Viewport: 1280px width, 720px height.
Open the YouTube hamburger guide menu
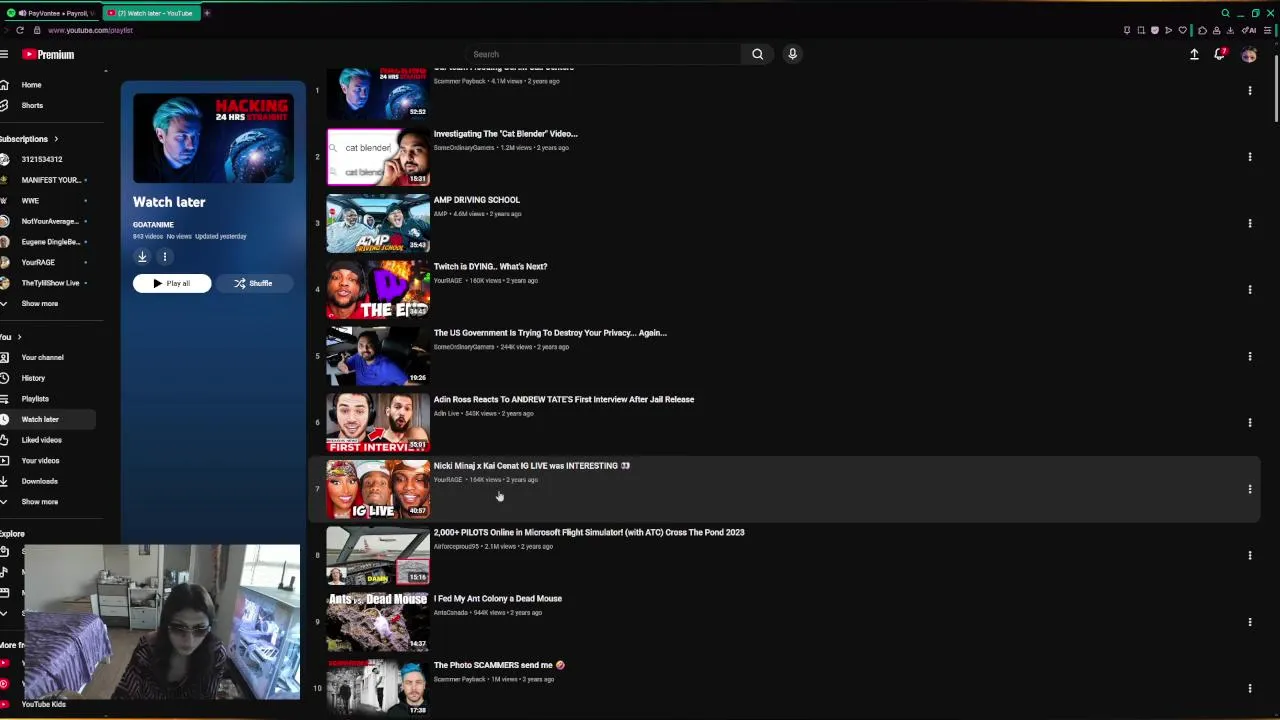tap(4, 54)
